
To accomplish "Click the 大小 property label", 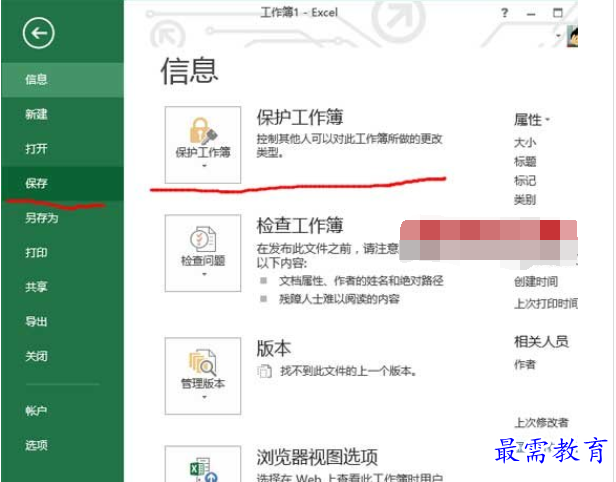I will point(525,143).
